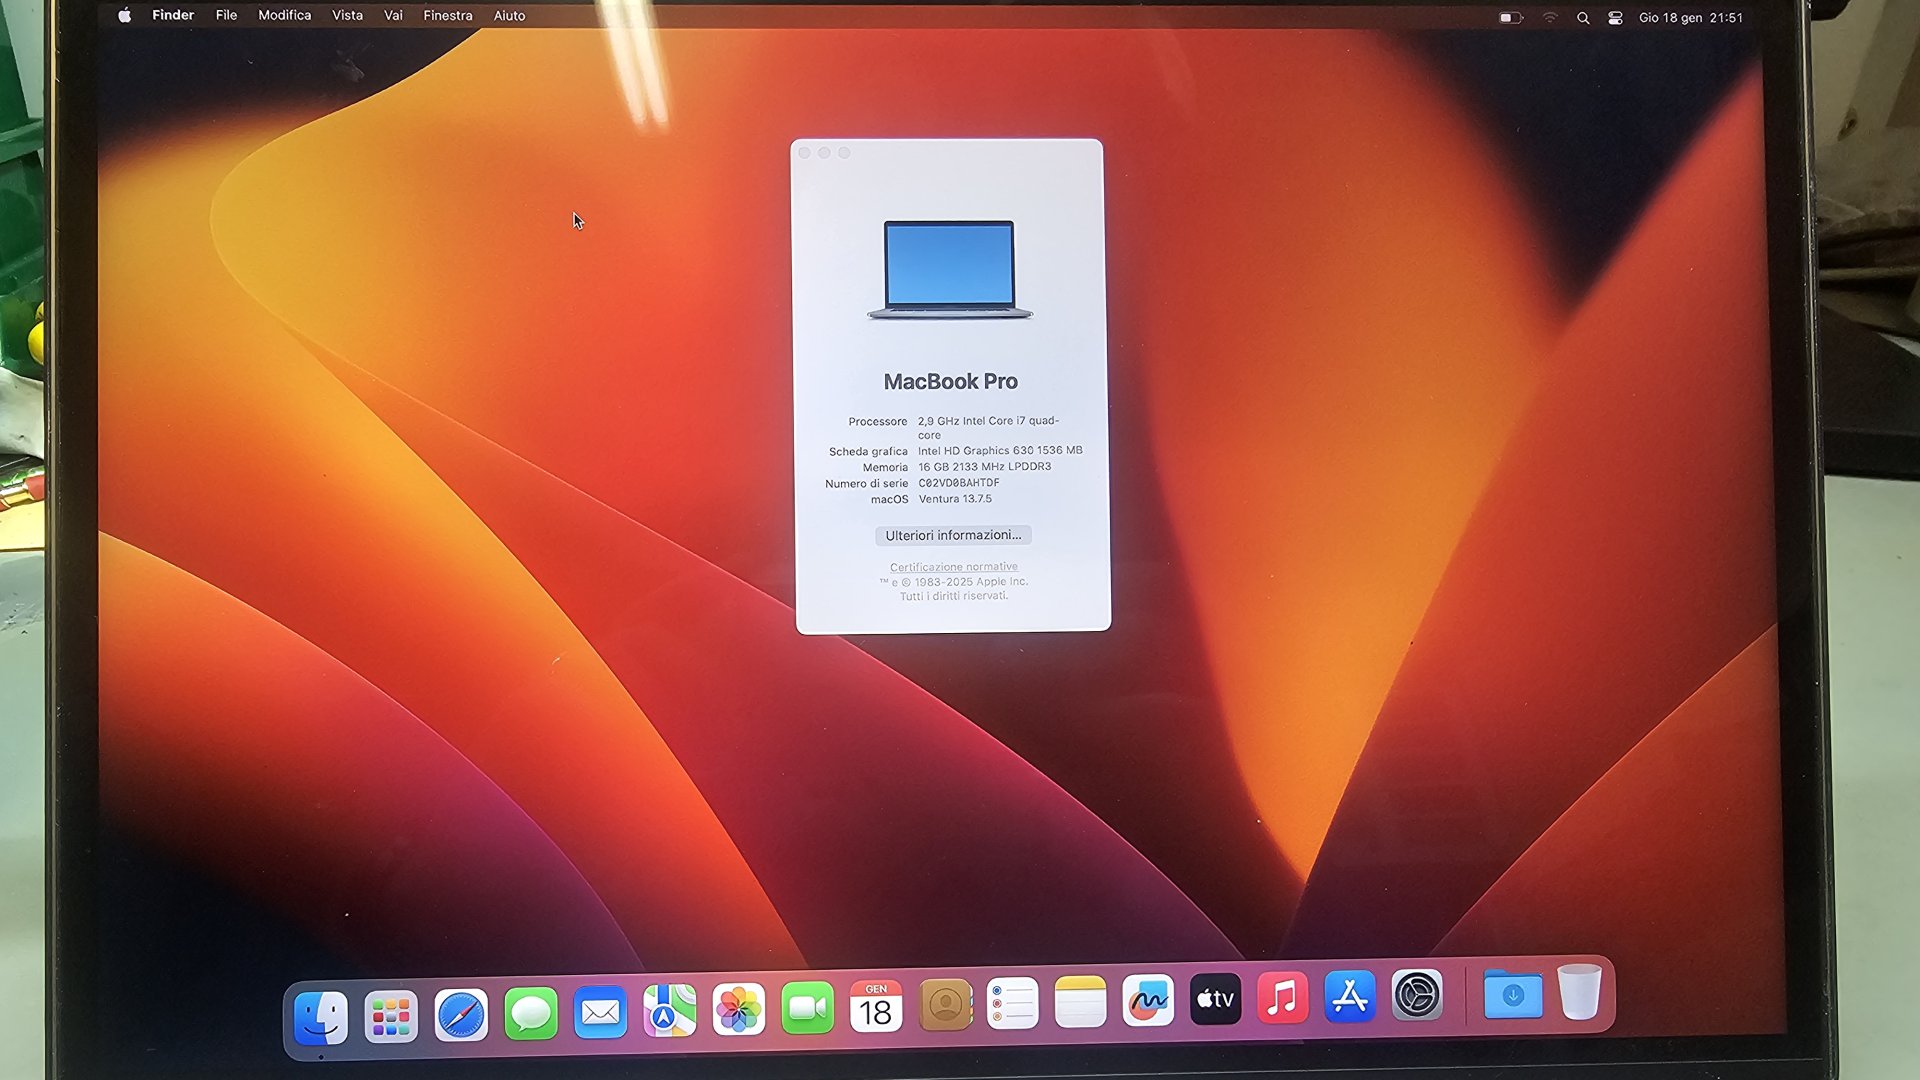Viewport: 1920px width, 1080px height.
Task: Open Launchpad in the Dock
Action: pos(391,1017)
